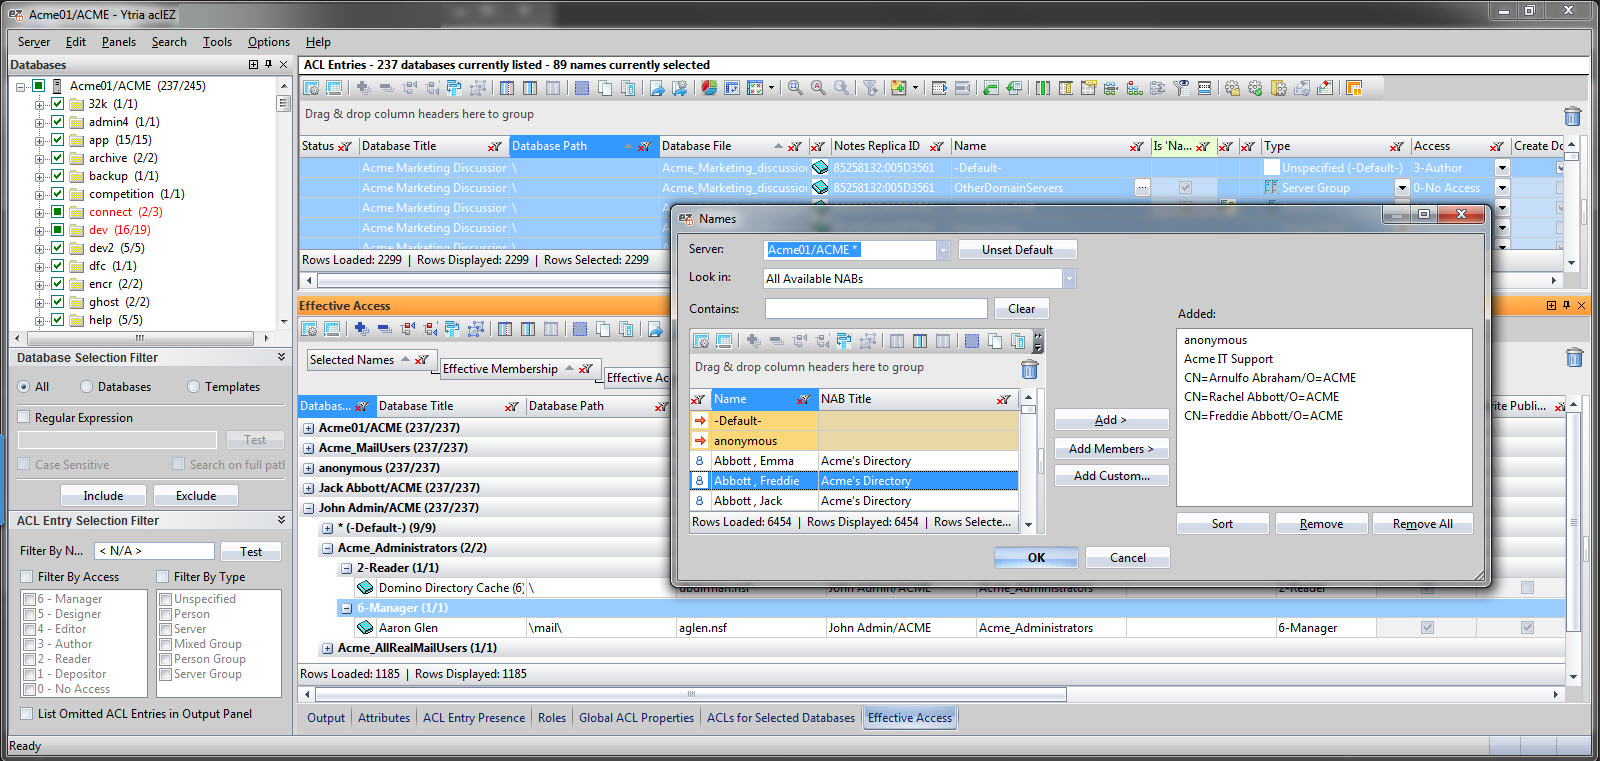Screen dimensions: 1600x761
Task: Enable the Regular Expression checkbox
Action: coord(24,417)
